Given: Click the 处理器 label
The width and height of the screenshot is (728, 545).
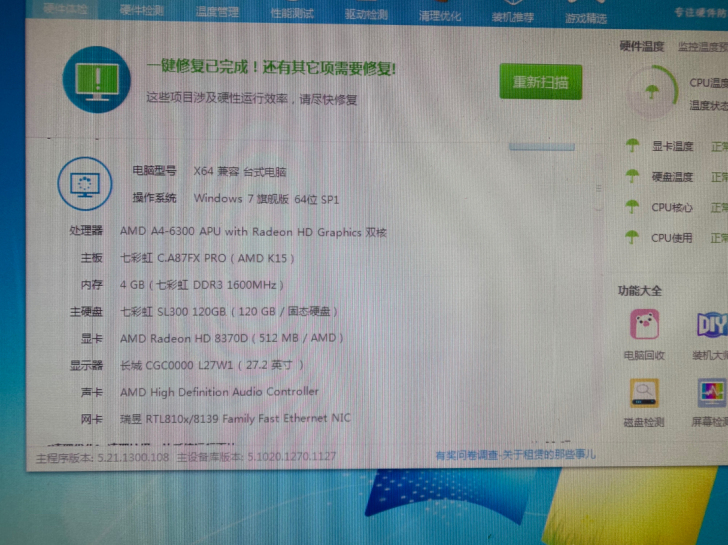Looking at the screenshot, I should pyautogui.click(x=86, y=230).
